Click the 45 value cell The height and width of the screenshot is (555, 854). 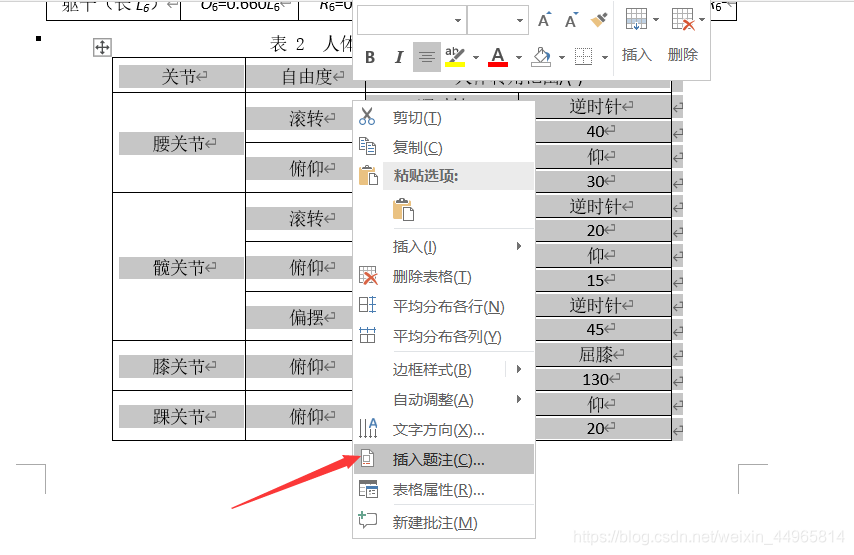coord(602,329)
